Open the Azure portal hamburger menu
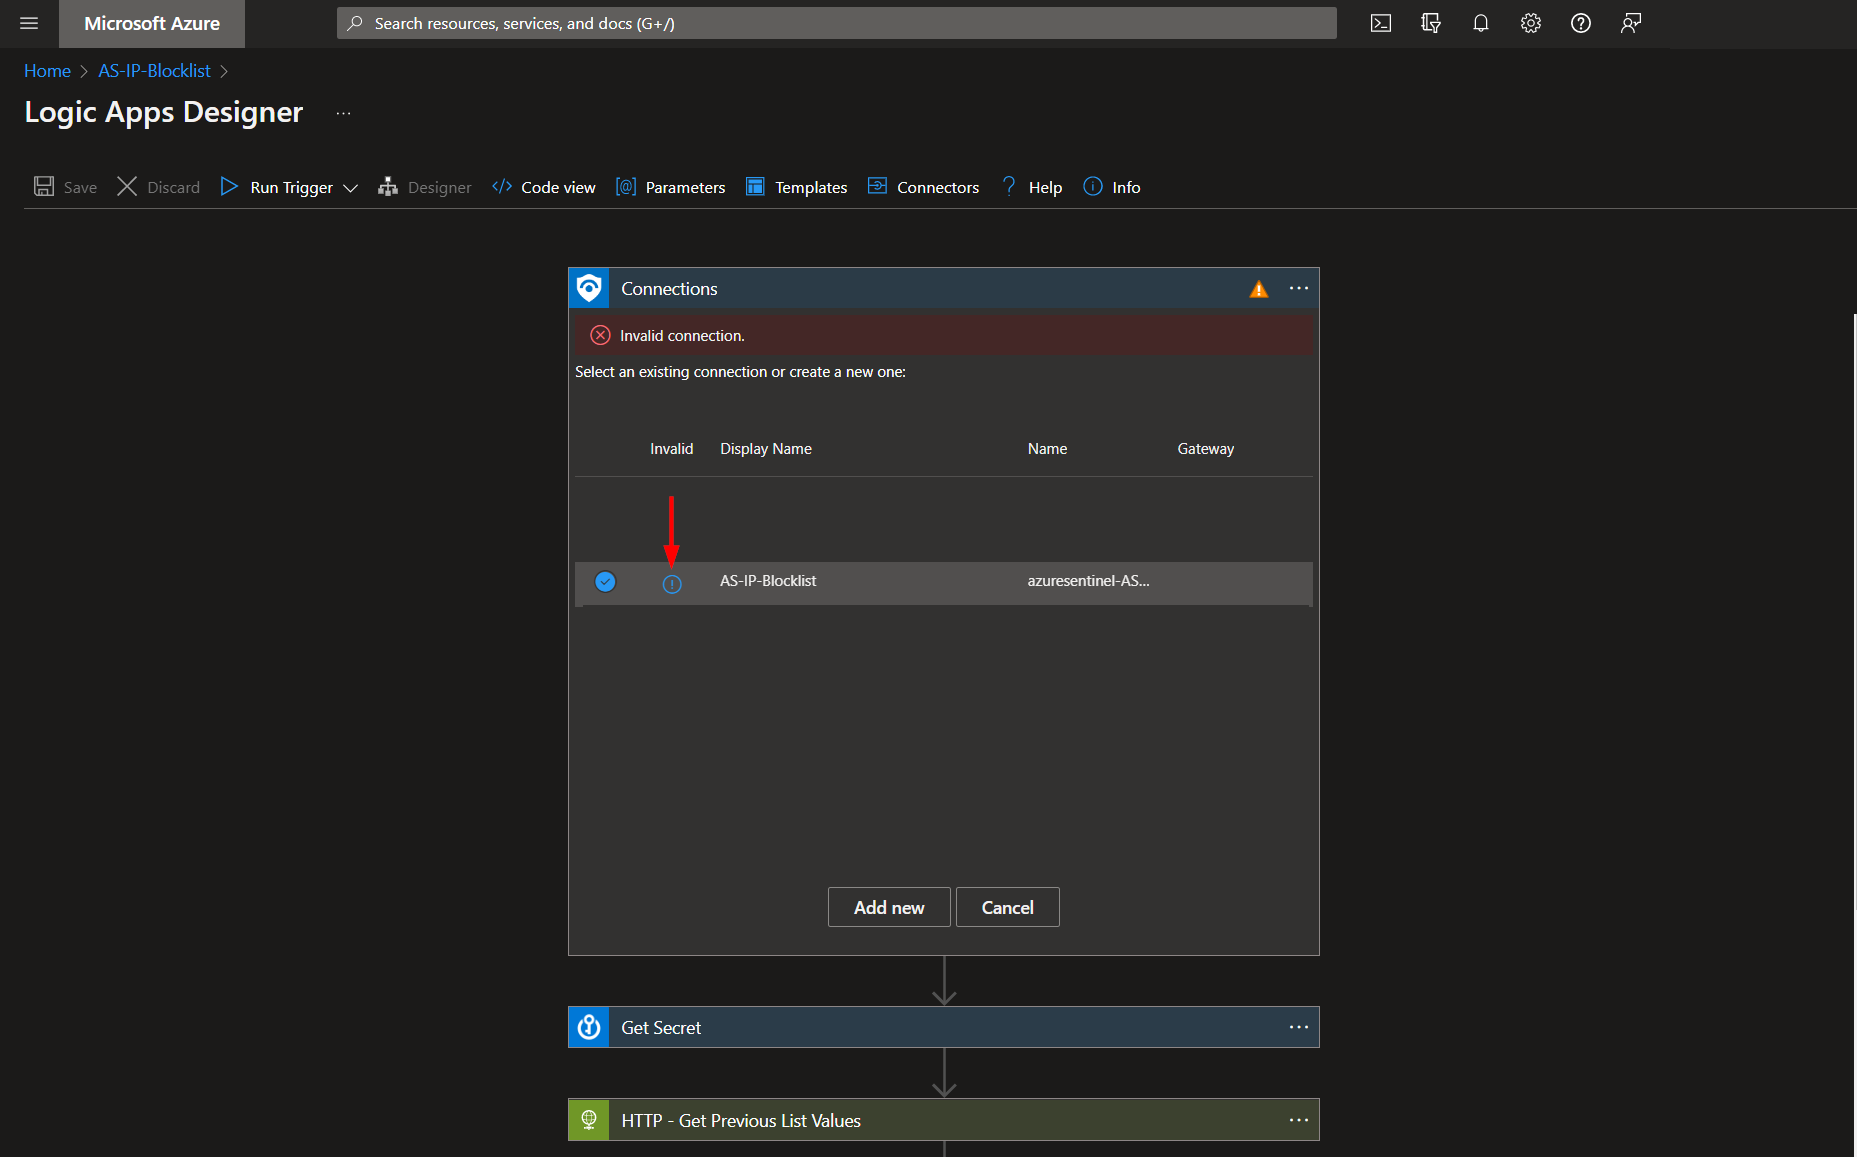Screen dimensions: 1857x1157 coord(29,23)
